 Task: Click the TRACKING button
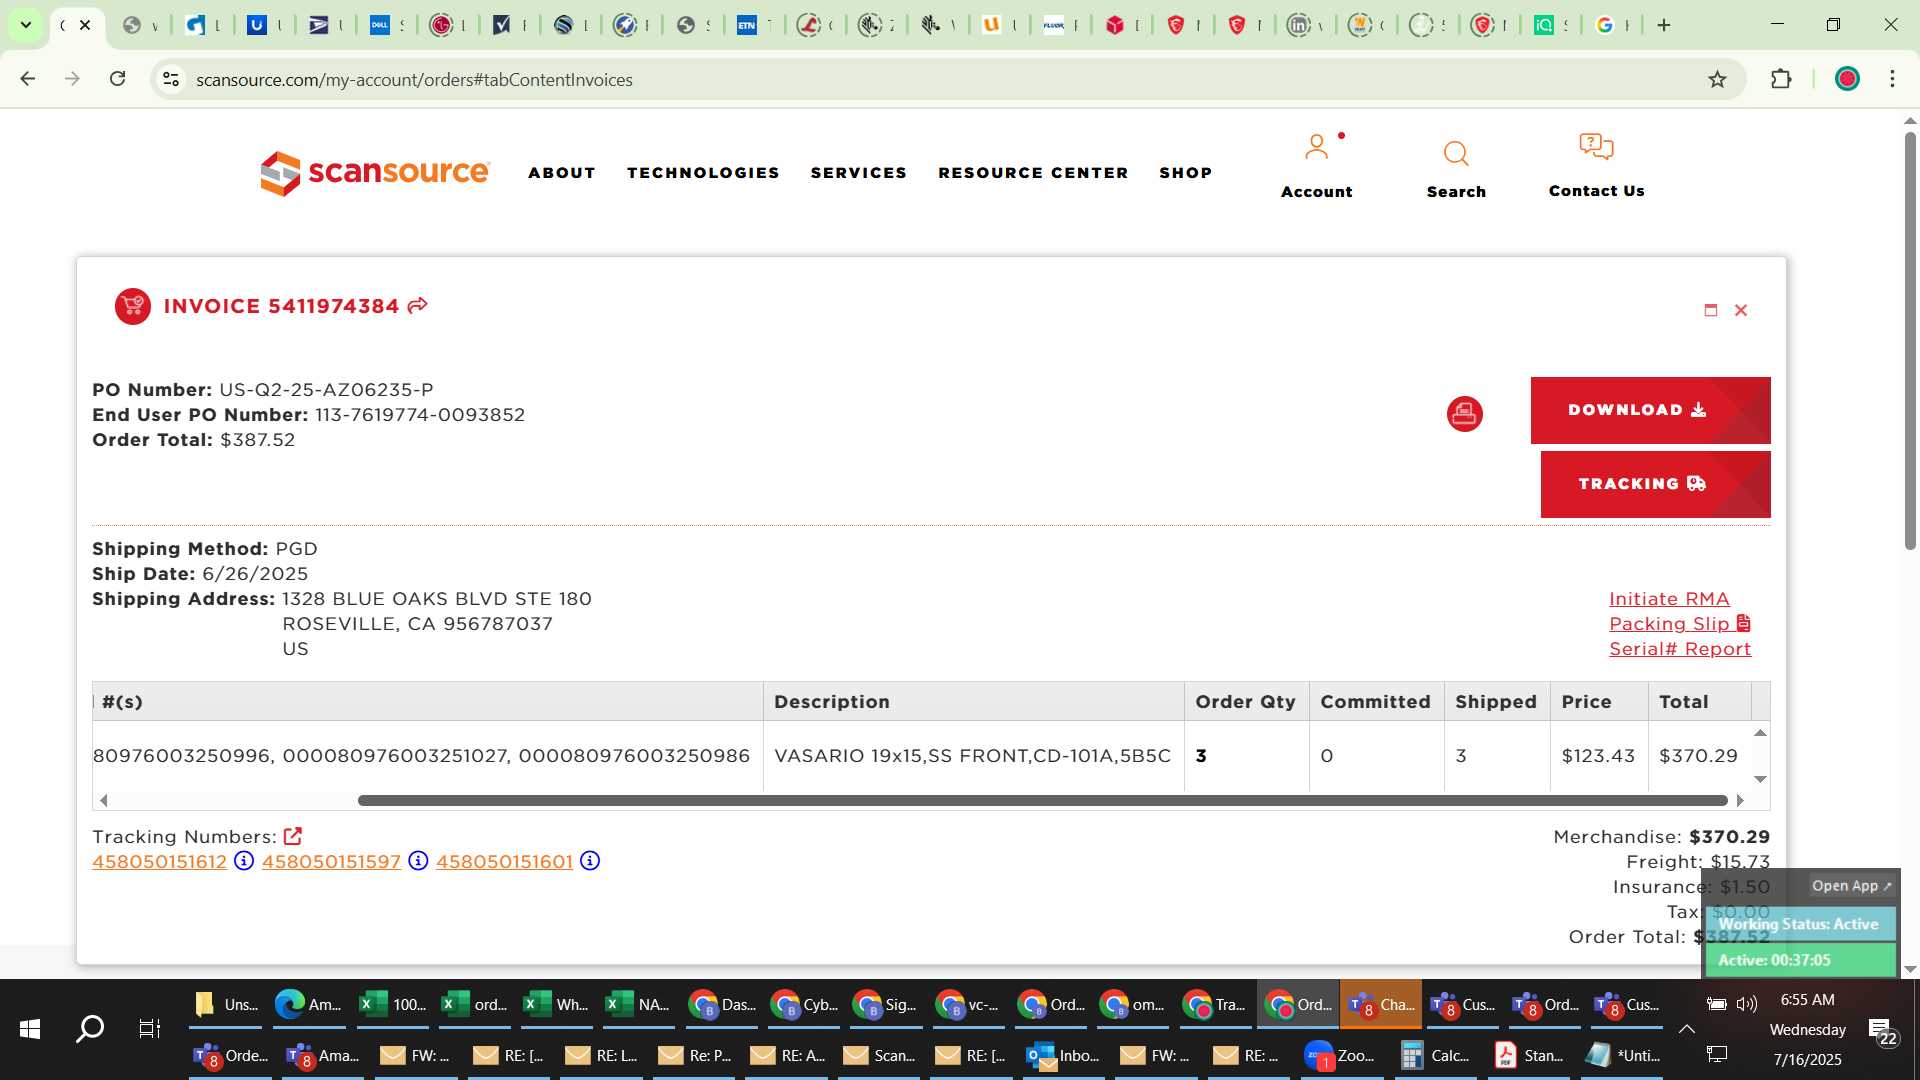(x=1655, y=484)
